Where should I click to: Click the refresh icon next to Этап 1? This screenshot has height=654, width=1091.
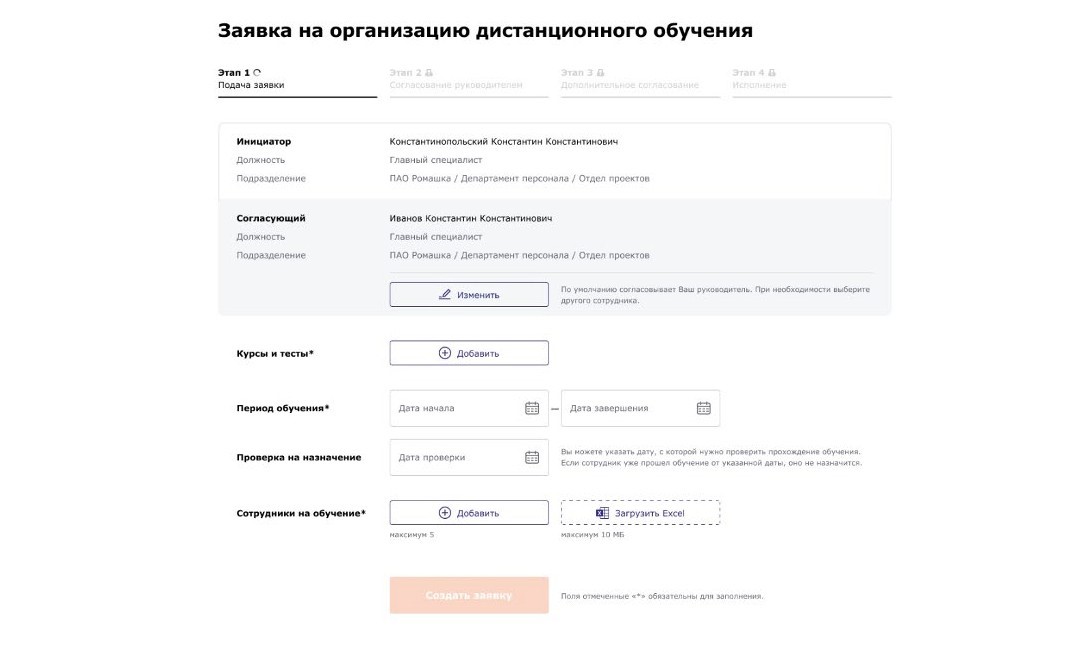258,71
